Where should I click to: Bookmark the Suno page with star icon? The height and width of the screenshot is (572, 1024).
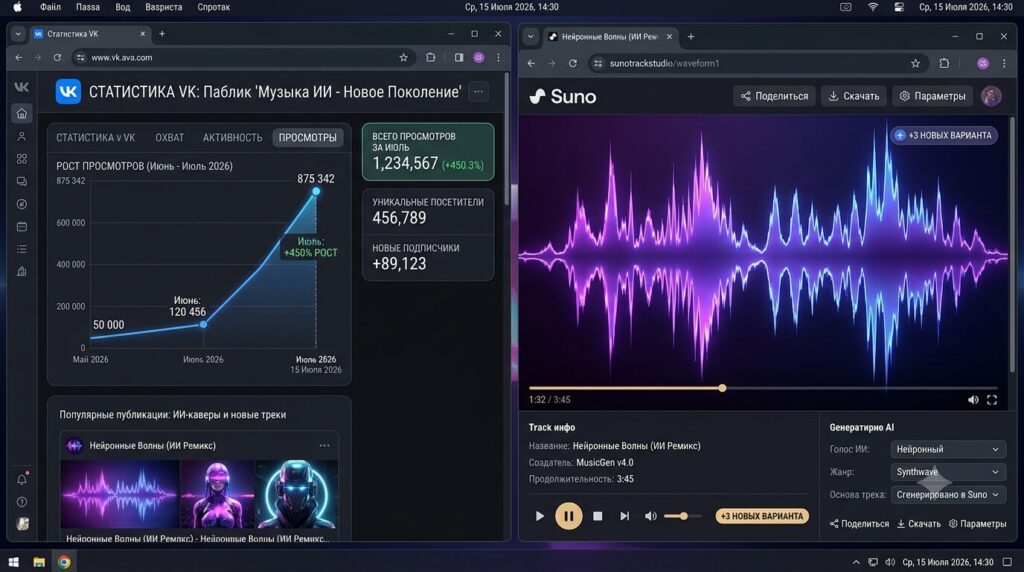pos(915,63)
